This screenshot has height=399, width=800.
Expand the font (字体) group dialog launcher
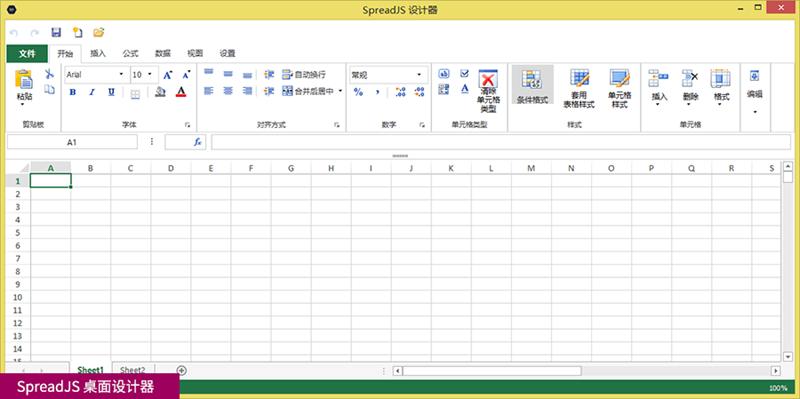(x=187, y=125)
